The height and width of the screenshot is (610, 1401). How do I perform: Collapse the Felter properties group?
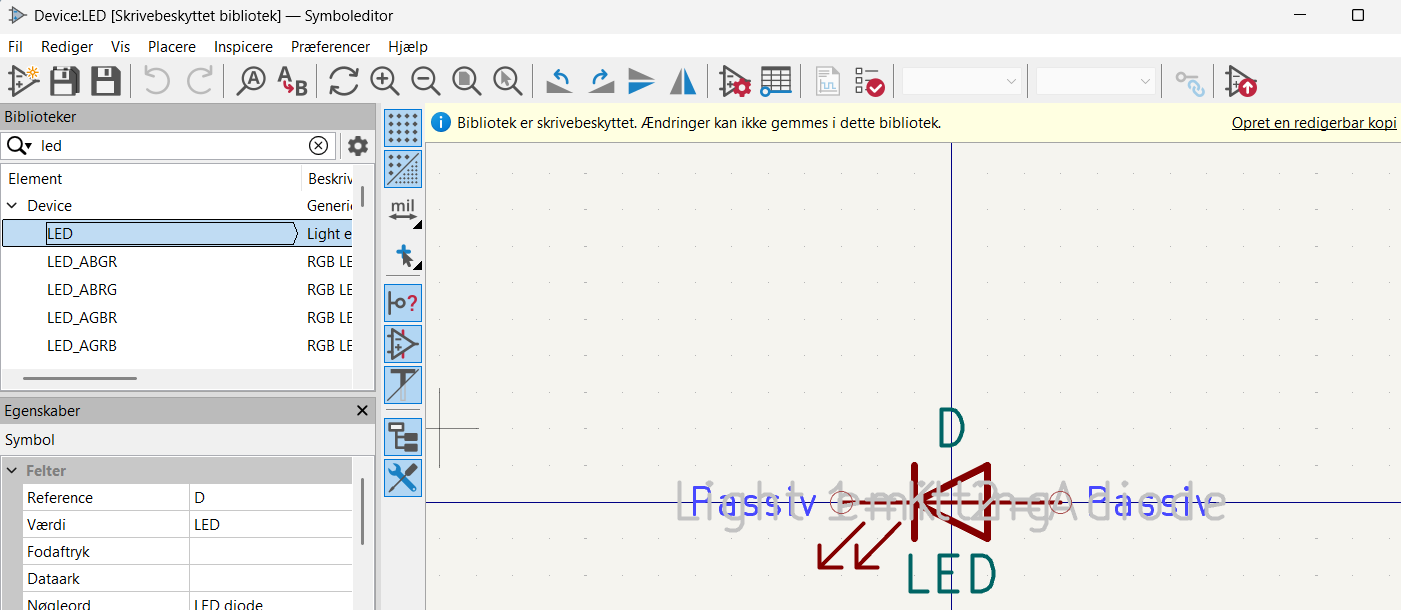[x=12, y=471]
